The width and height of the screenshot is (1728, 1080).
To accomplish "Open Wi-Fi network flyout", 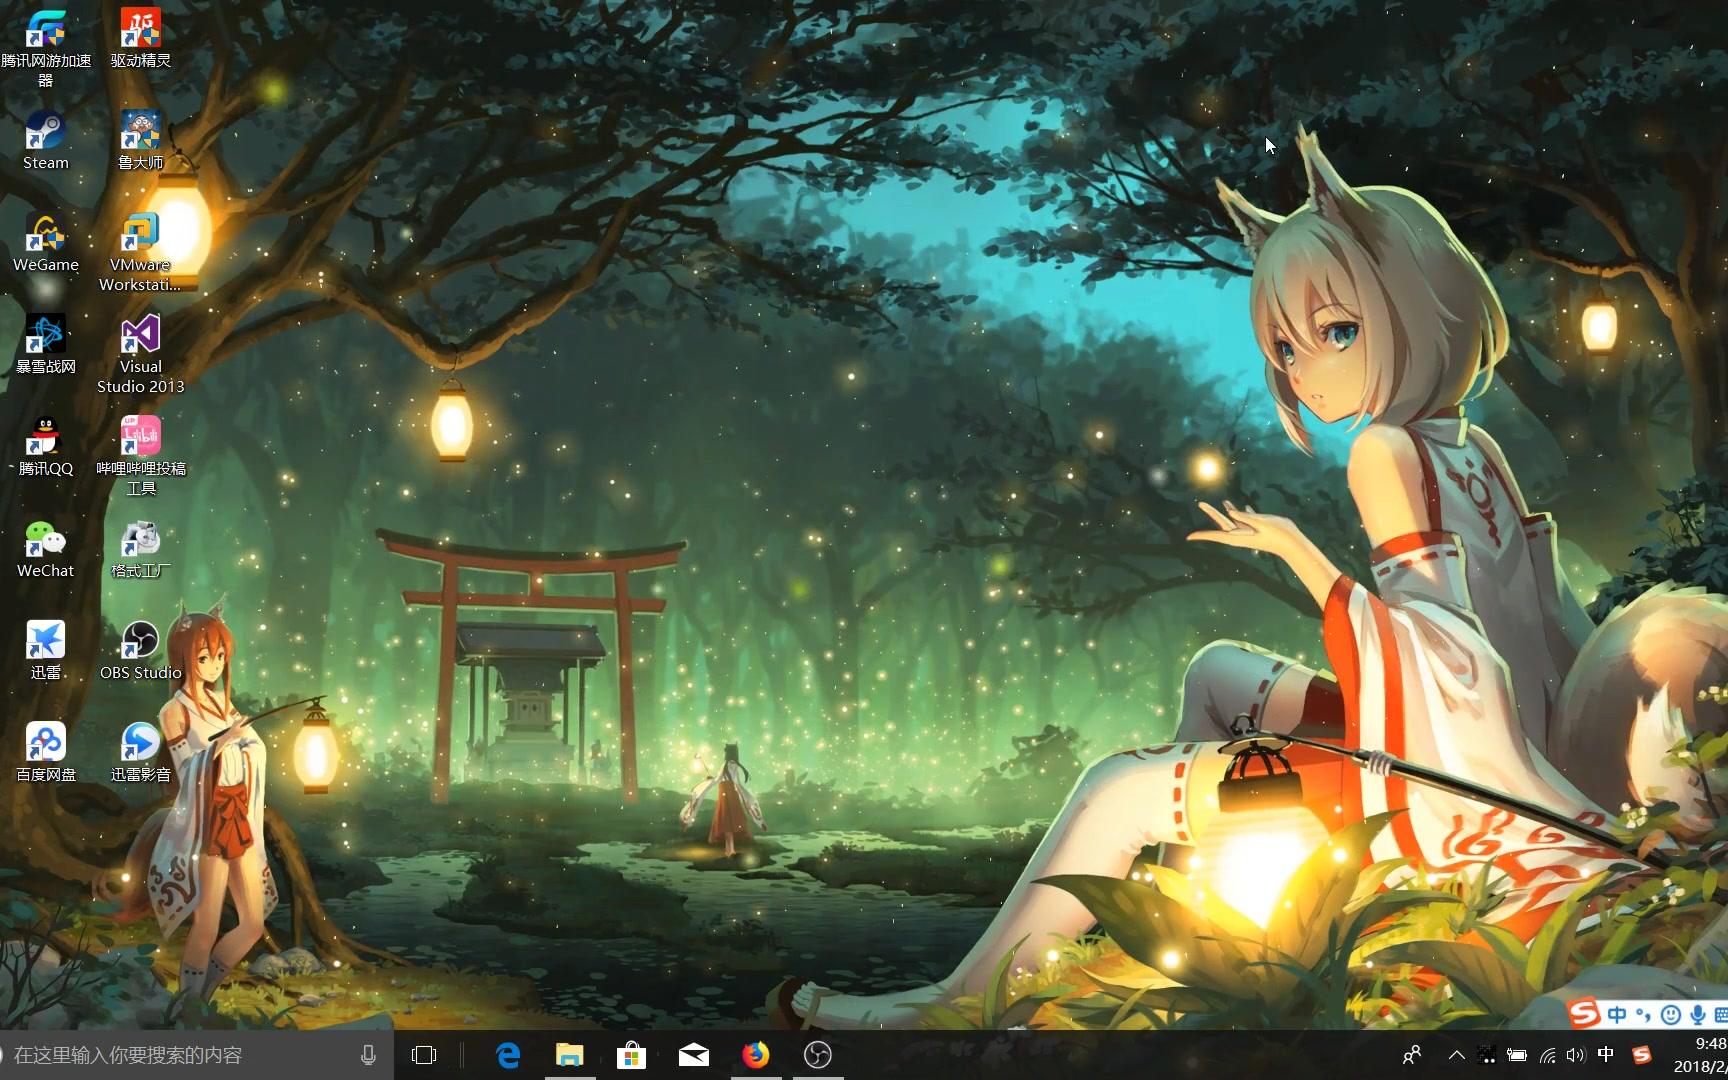I will (x=1547, y=1055).
